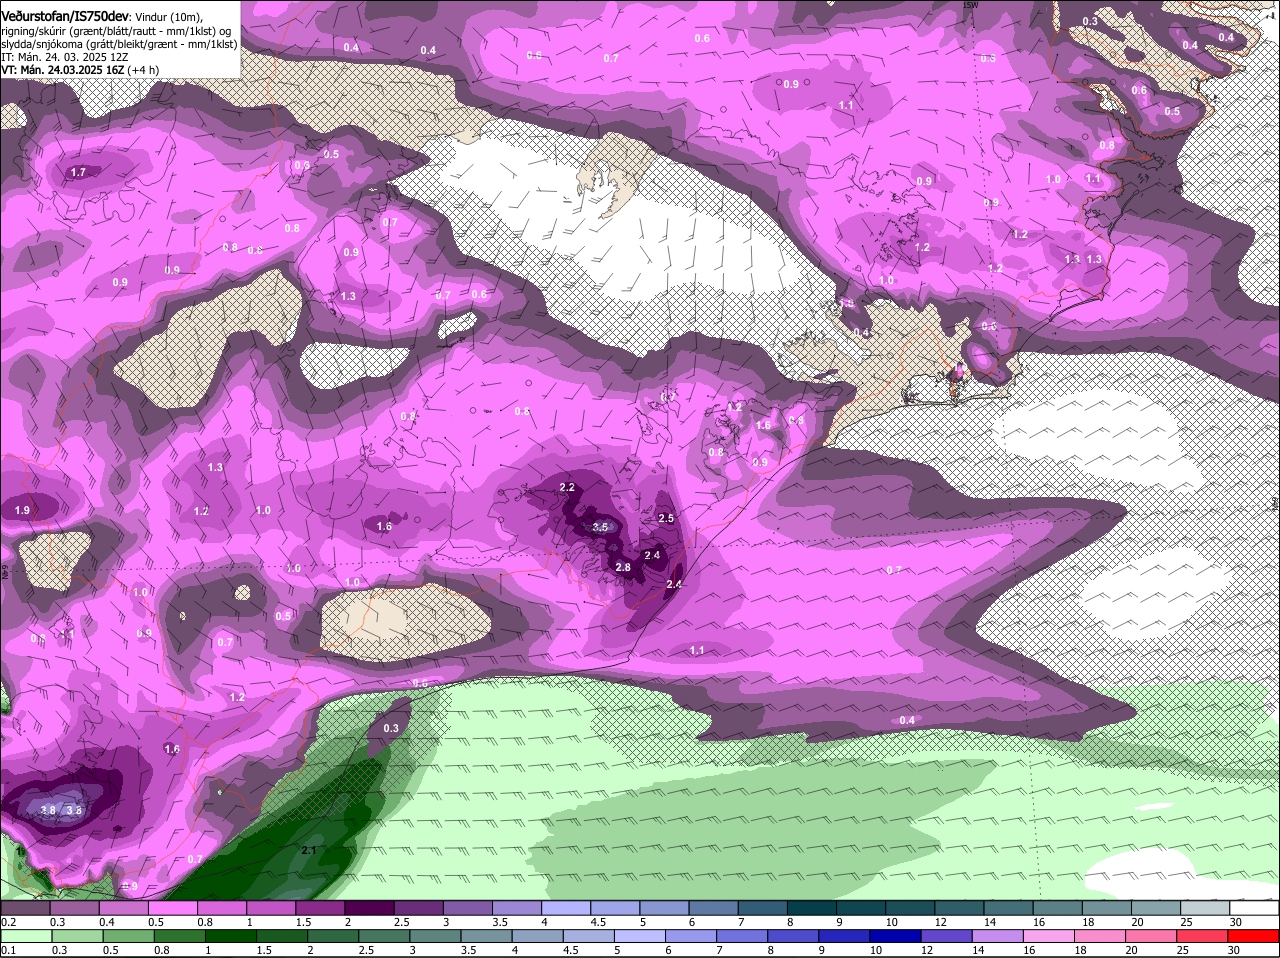This screenshot has width=1280, height=958.
Task: Click the 3.5 snowfall value on the map
Action: [x=600, y=527]
